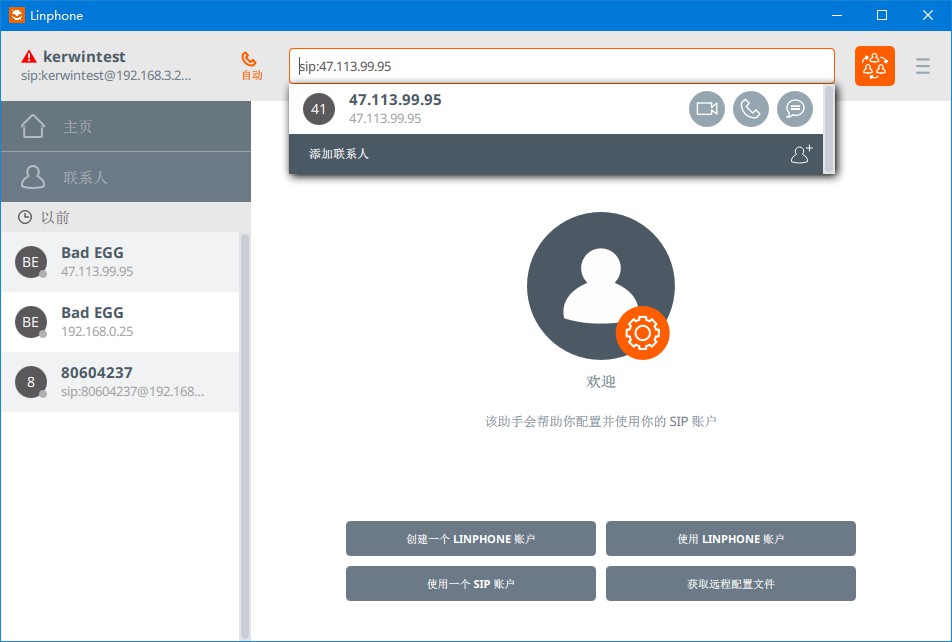Screen dimensions: 952x642
Task: Select the 47.113.99.95 search result name
Action: pos(395,100)
